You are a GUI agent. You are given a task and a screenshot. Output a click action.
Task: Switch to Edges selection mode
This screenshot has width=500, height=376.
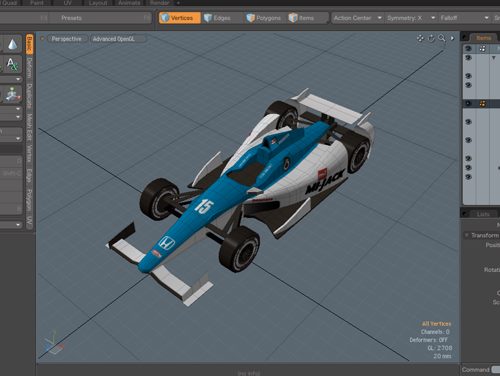pyautogui.click(x=217, y=18)
